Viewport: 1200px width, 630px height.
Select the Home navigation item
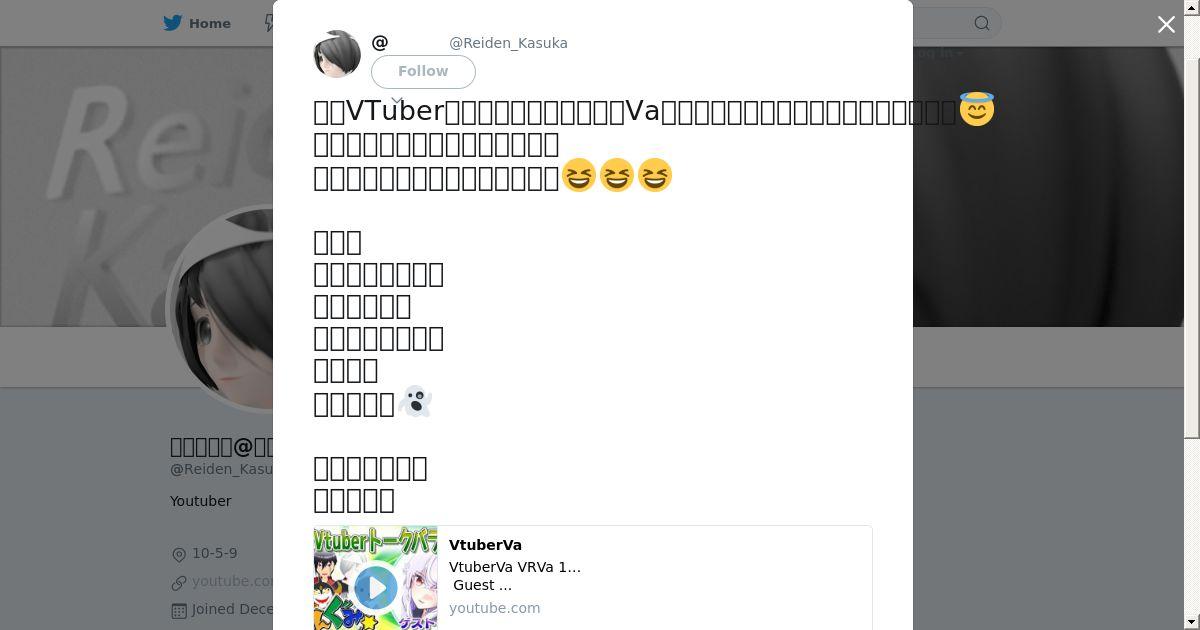point(197,23)
